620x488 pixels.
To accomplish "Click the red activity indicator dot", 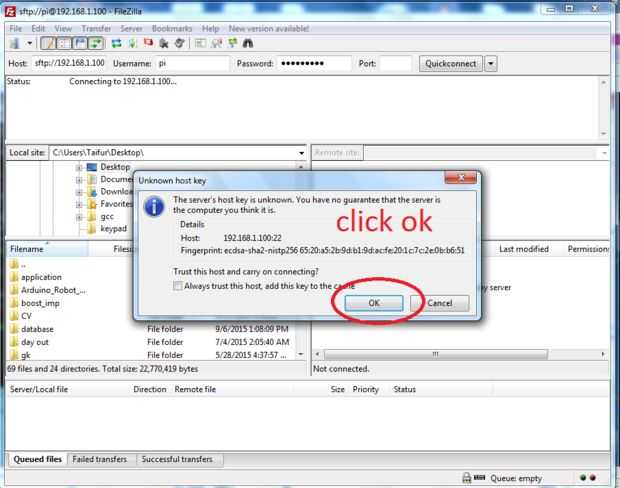I will coord(593,478).
